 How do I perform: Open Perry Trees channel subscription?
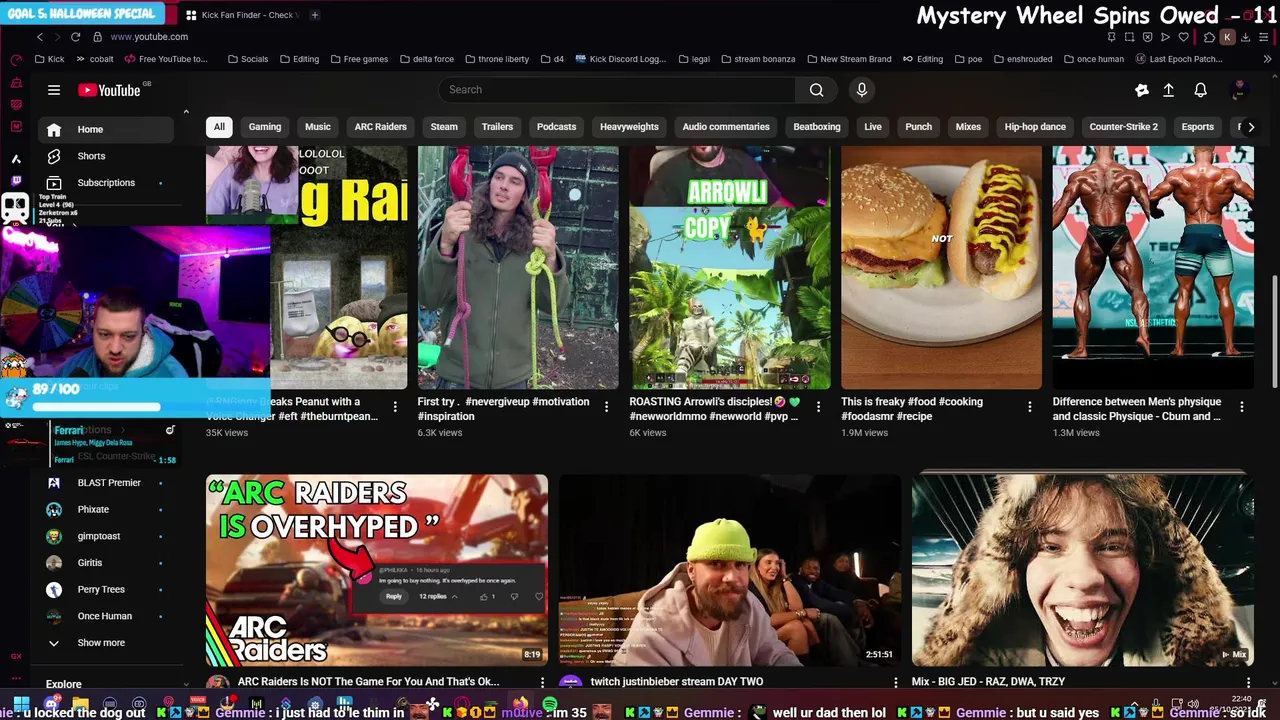coord(106,590)
